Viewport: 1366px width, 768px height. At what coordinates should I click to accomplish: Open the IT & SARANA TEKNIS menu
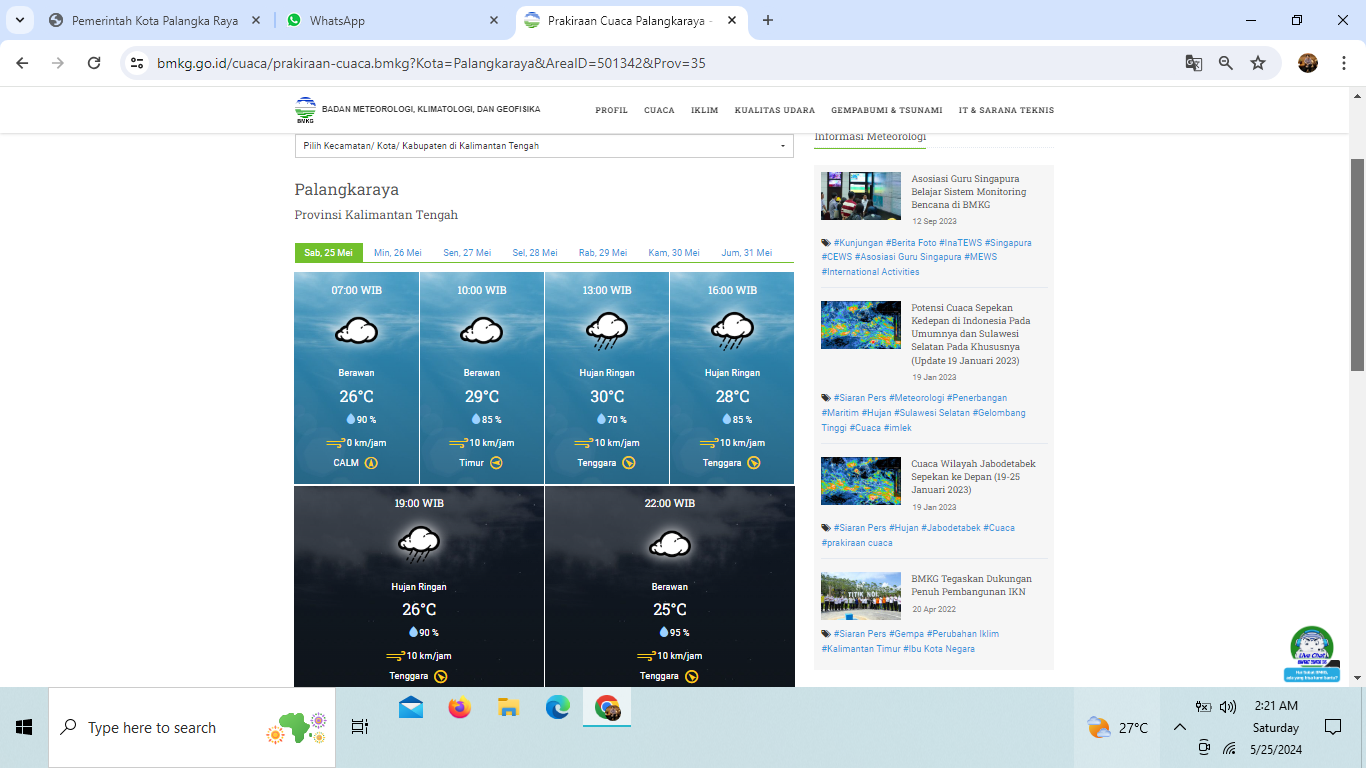pyautogui.click(x=1006, y=110)
